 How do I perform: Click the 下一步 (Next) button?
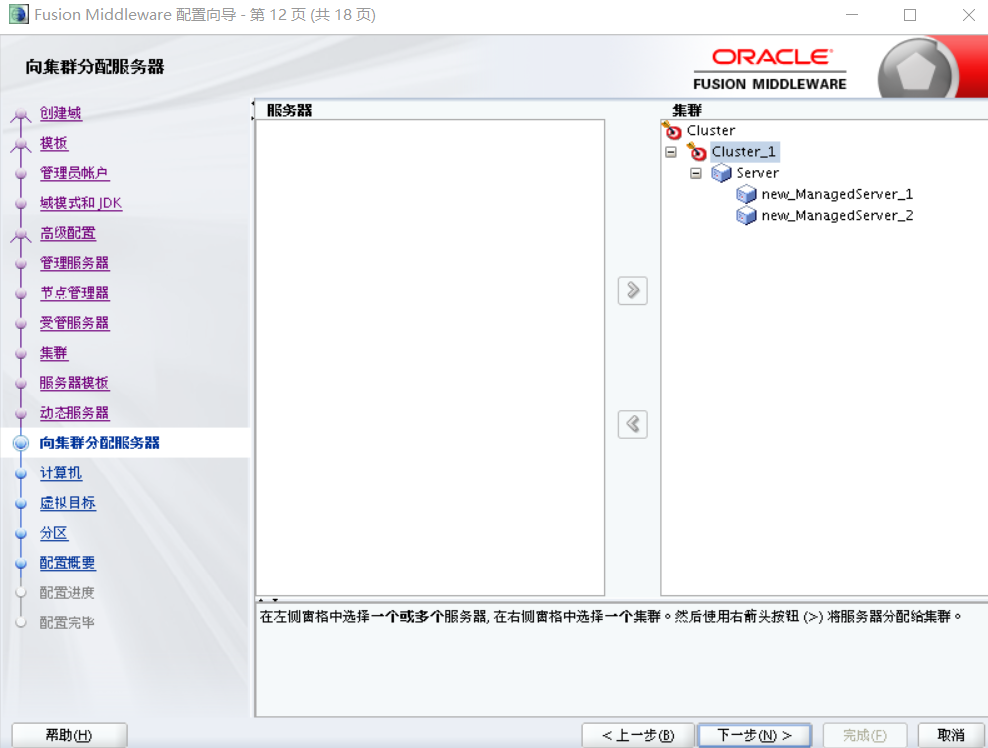click(x=754, y=735)
